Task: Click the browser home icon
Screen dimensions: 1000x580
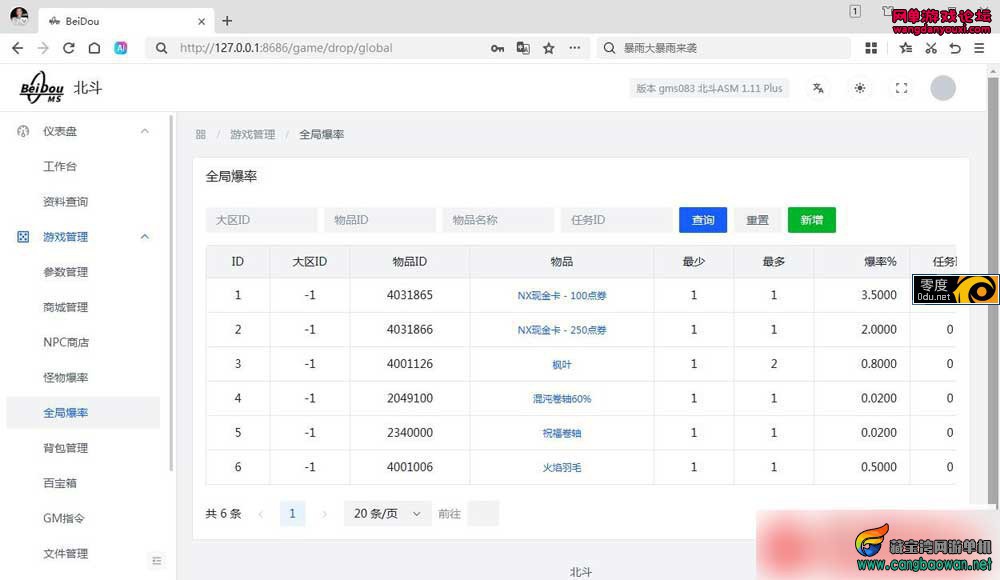Action: pyautogui.click(x=94, y=48)
